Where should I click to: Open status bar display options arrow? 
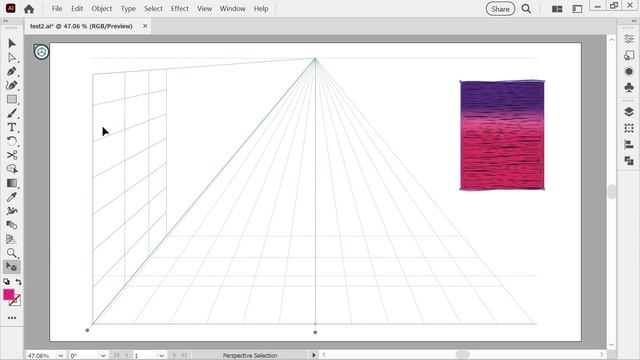pyautogui.click(x=313, y=356)
